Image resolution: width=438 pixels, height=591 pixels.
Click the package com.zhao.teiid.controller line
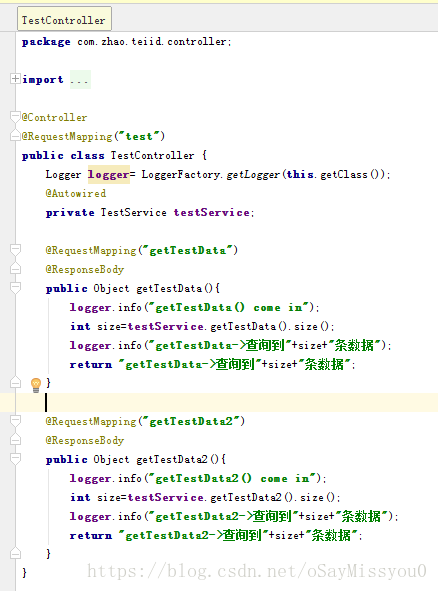[x=126, y=41]
